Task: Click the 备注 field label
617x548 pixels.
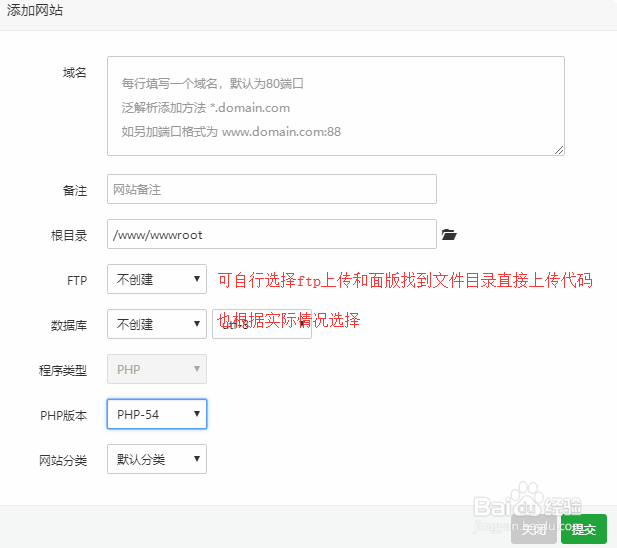Action: click(x=75, y=191)
